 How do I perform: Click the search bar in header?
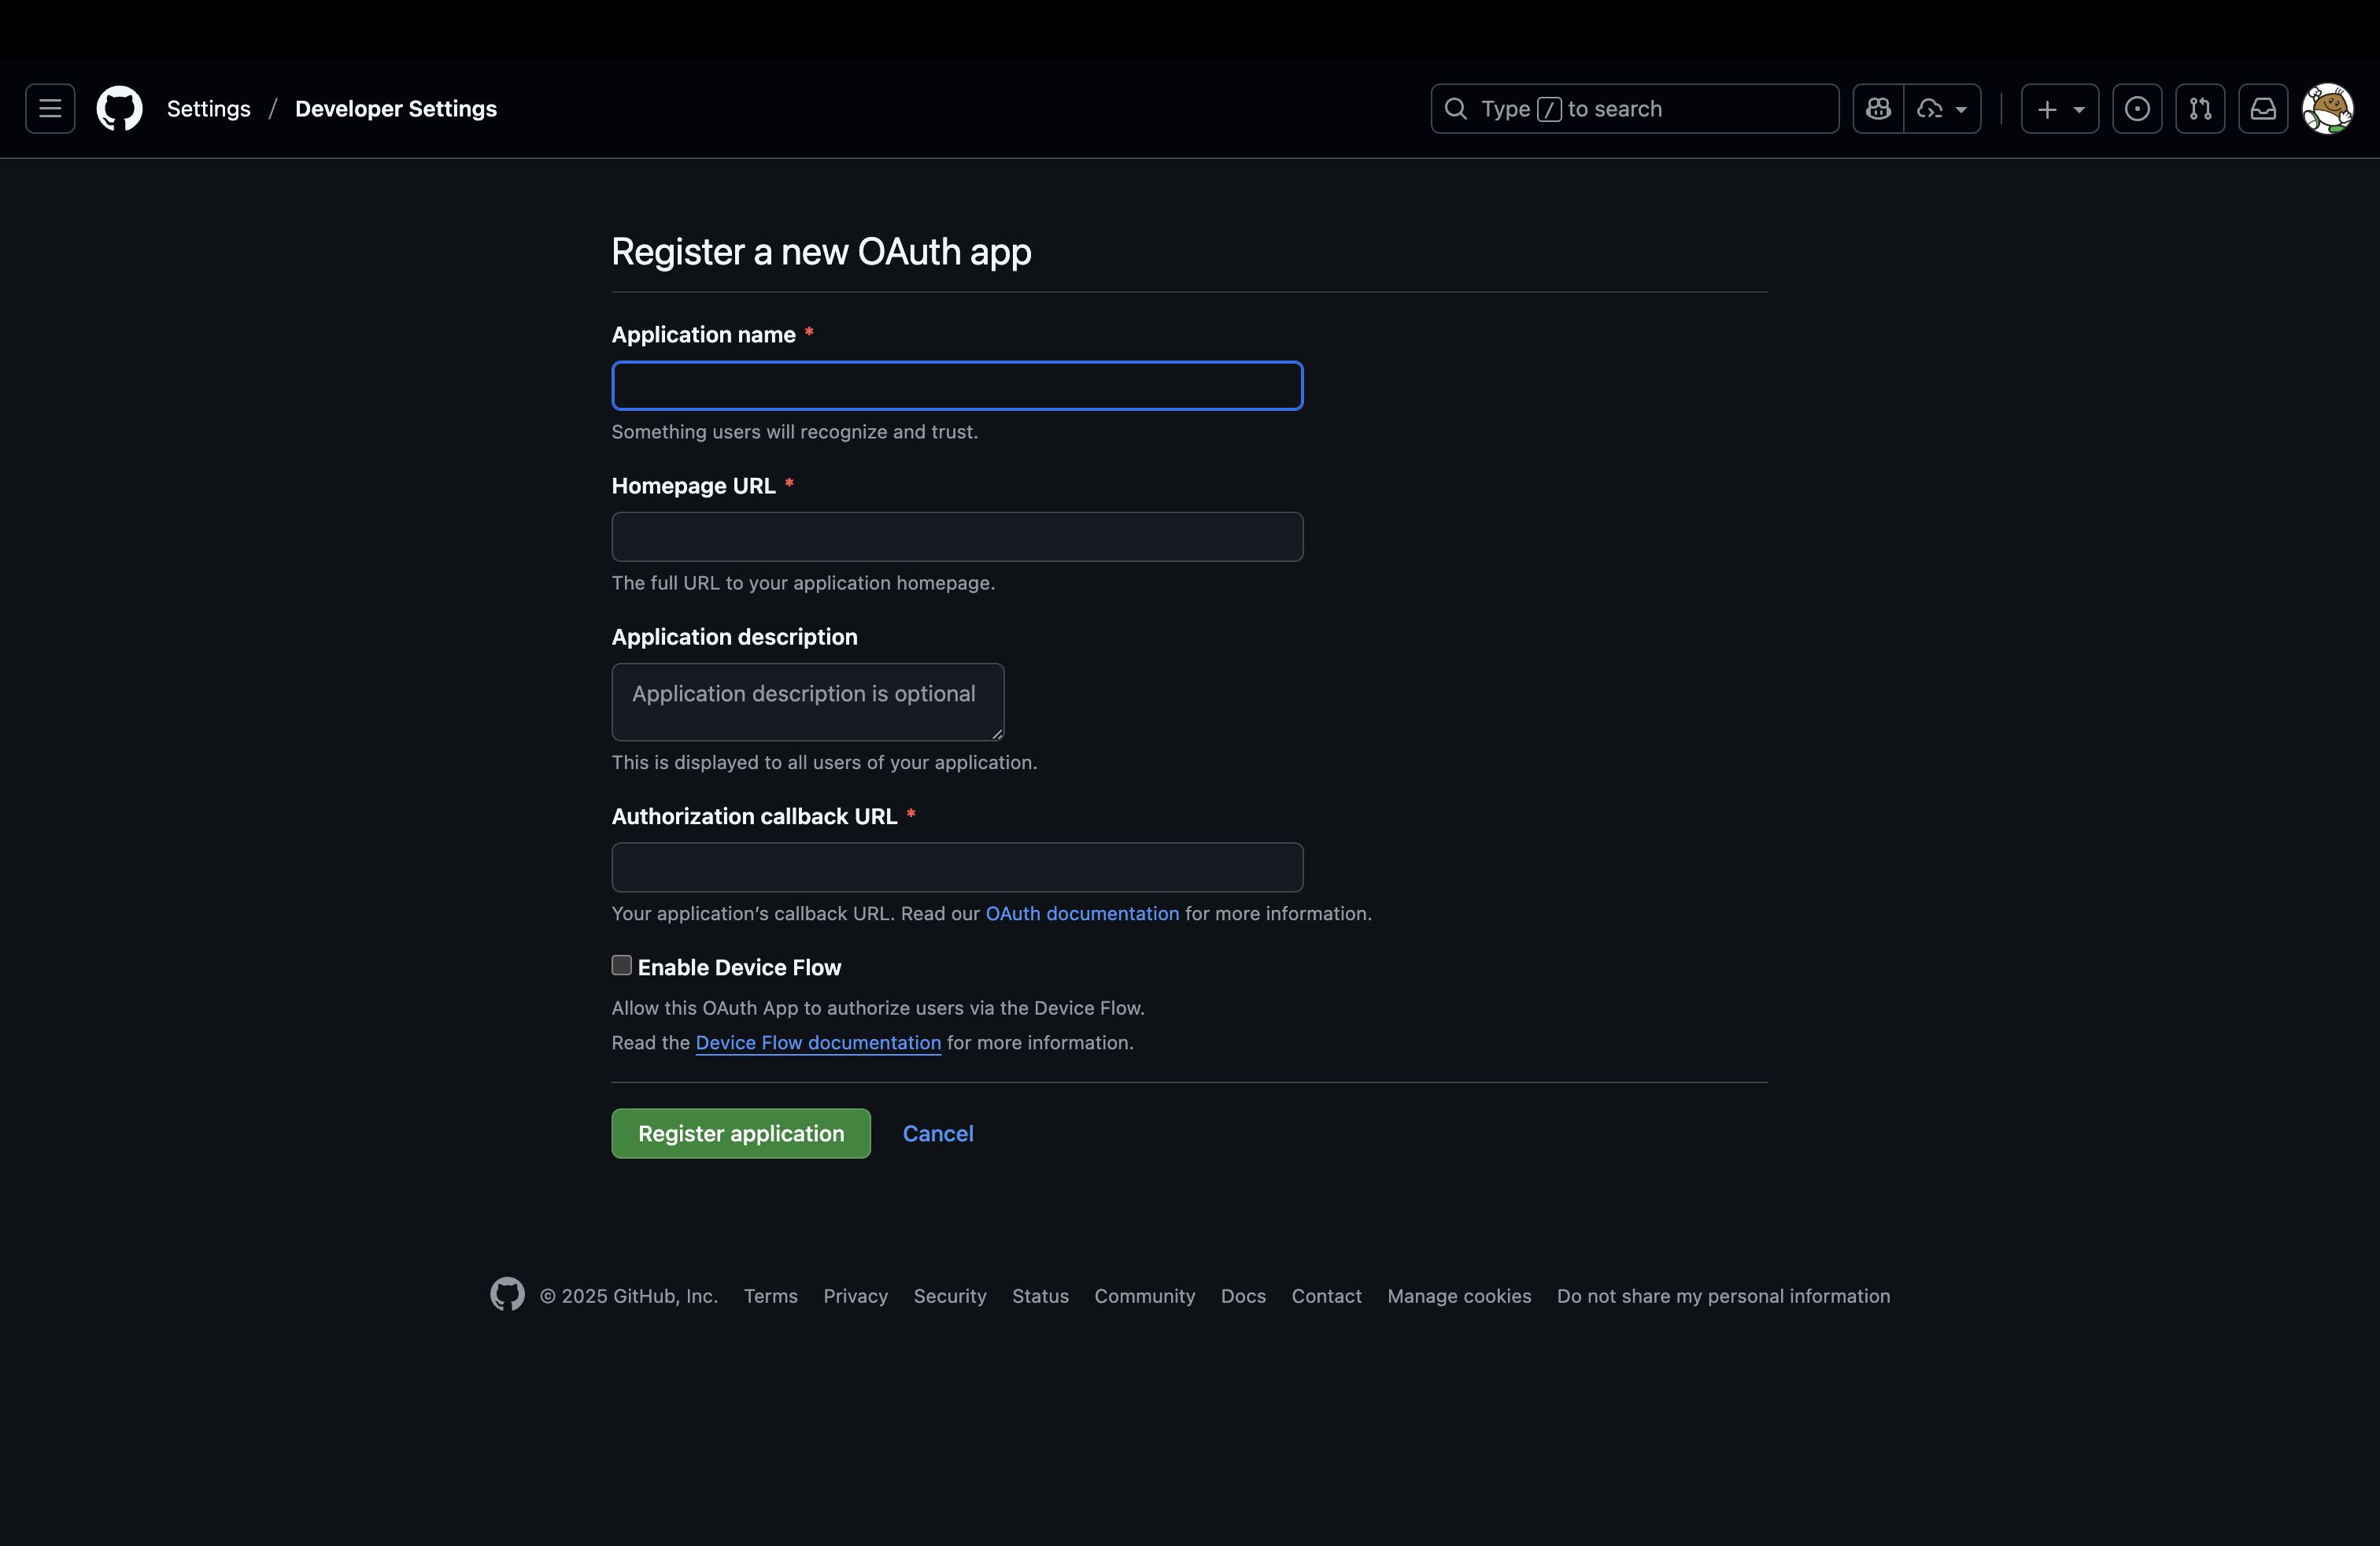(x=1634, y=108)
